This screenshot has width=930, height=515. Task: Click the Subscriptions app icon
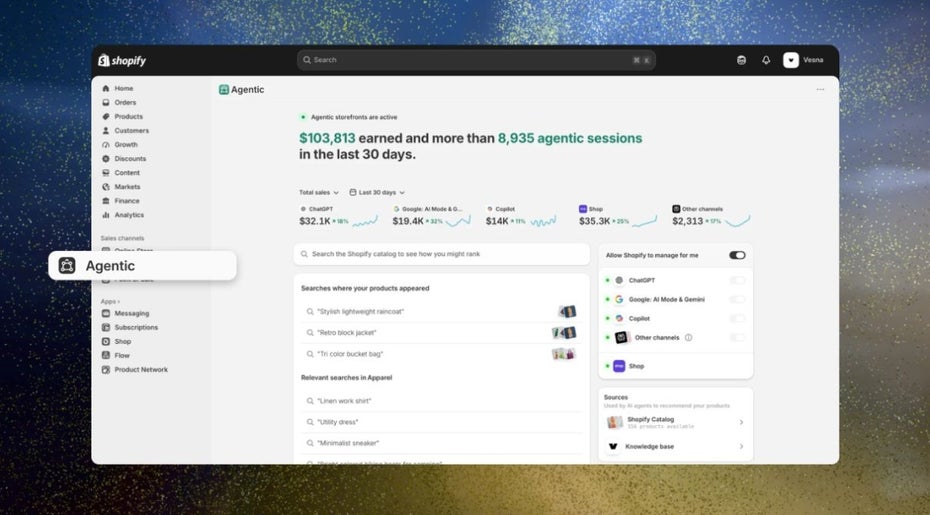[x=106, y=328]
